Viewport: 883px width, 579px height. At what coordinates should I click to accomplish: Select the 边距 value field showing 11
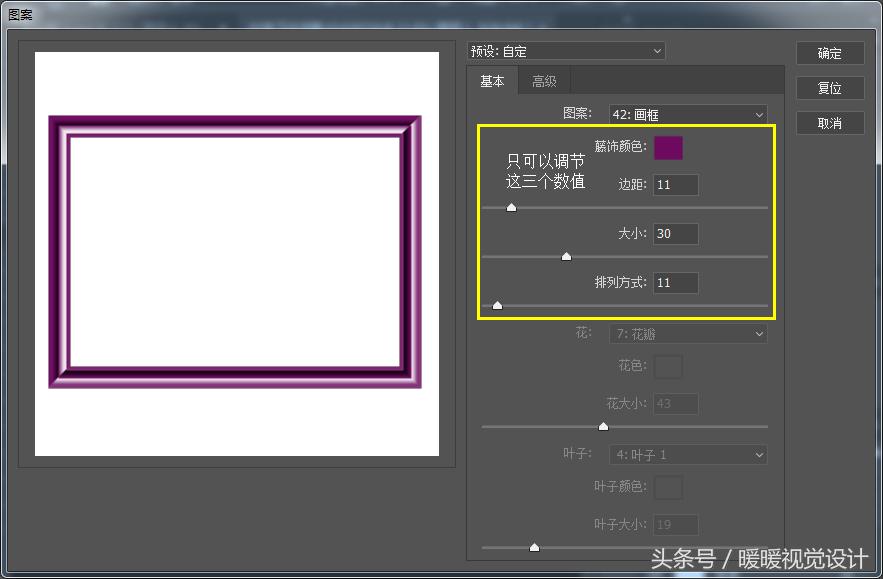pos(674,184)
